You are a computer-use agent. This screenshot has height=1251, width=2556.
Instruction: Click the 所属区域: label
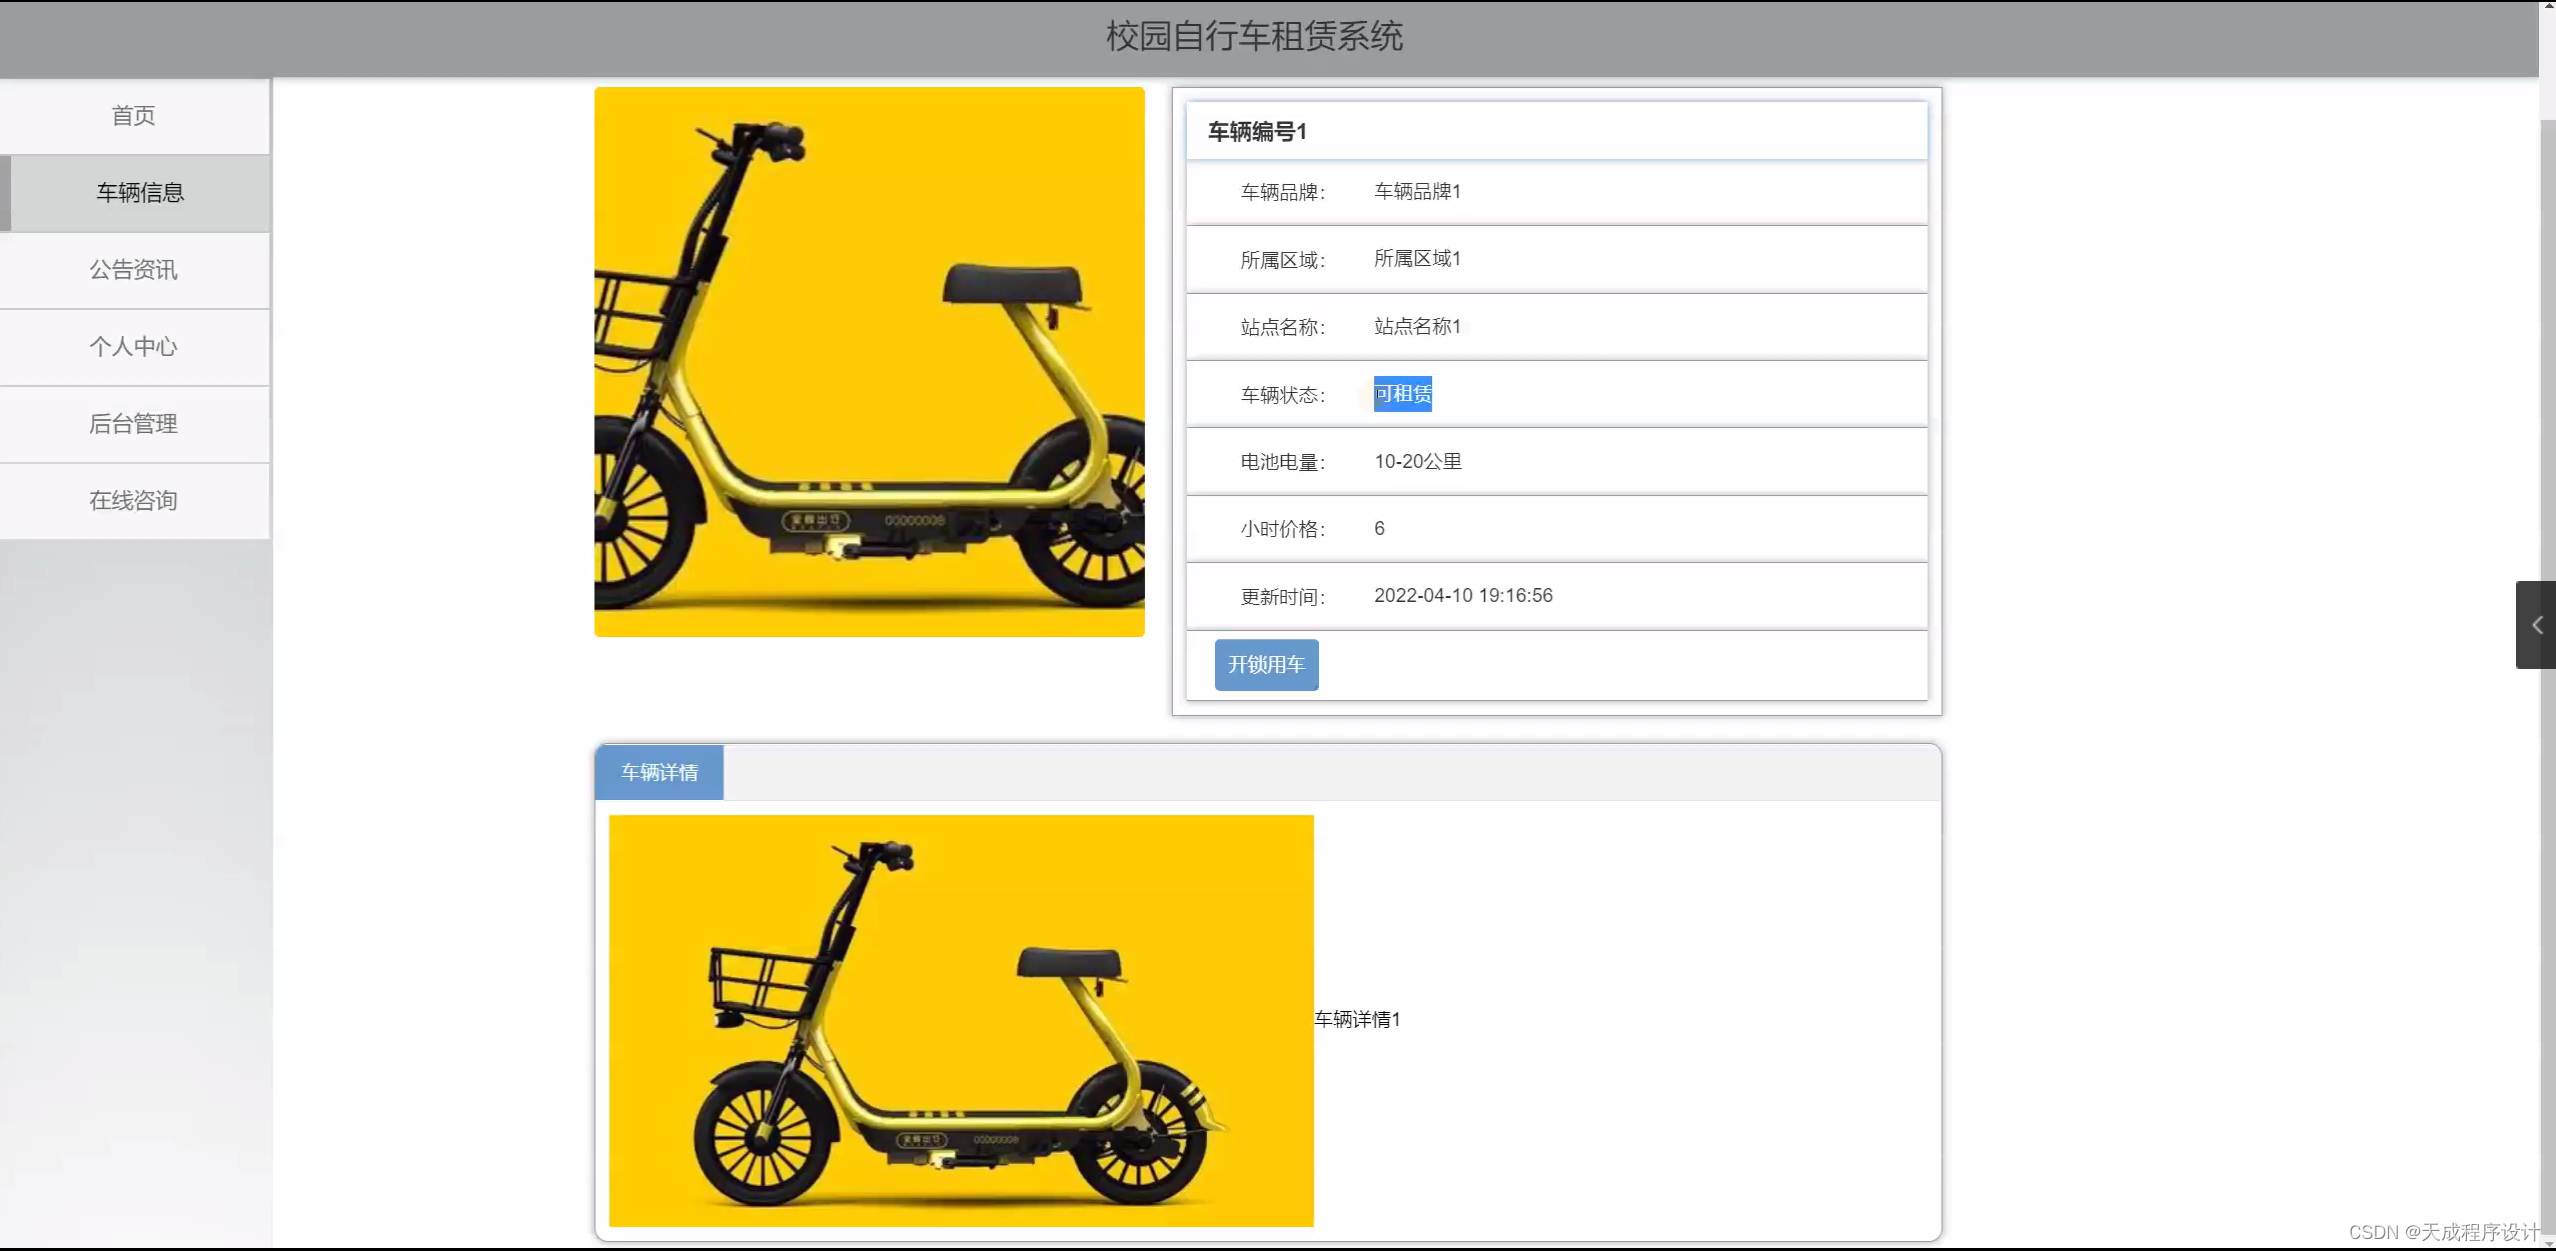tap(1283, 260)
